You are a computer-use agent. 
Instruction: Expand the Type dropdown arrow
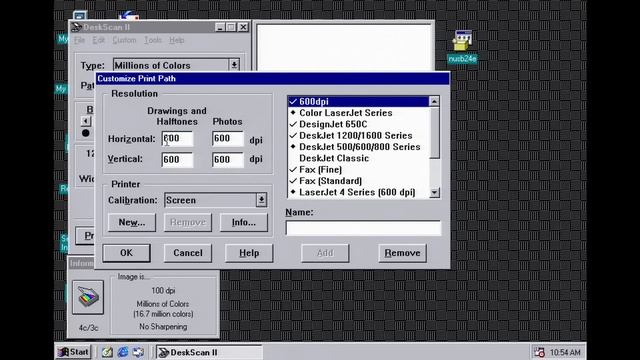(x=234, y=65)
